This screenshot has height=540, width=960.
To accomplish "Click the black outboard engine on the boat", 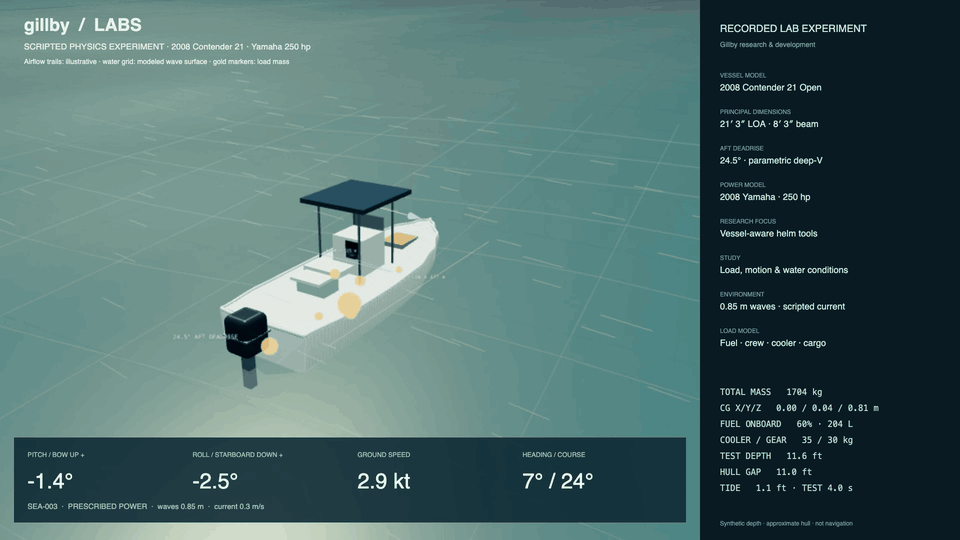I will 246,333.
